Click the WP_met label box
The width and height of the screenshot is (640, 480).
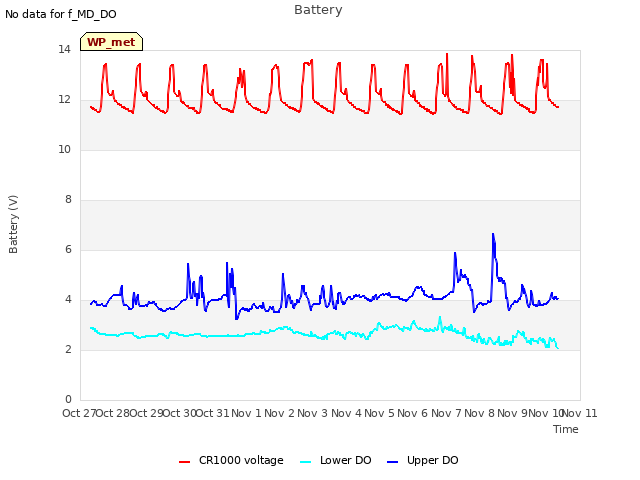click(x=111, y=42)
